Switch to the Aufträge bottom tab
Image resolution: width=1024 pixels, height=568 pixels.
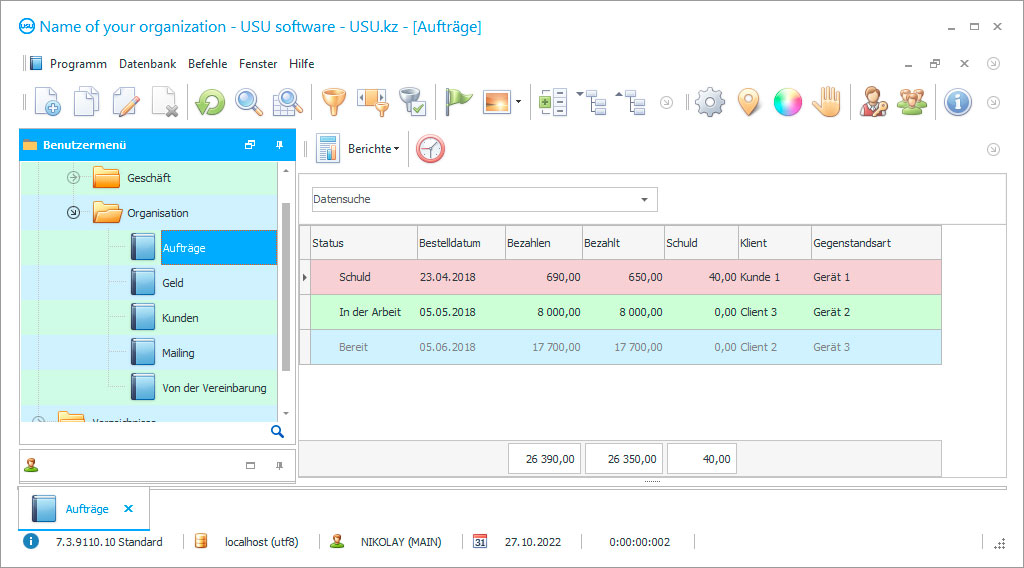coord(86,509)
